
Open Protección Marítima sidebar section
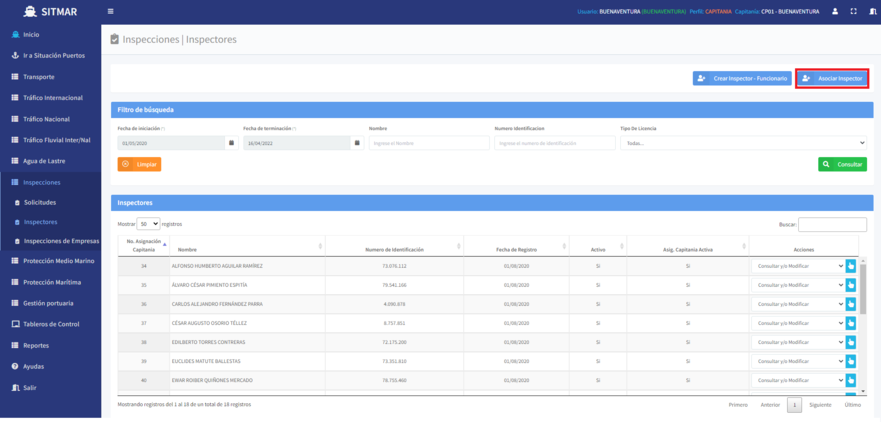click(51, 282)
